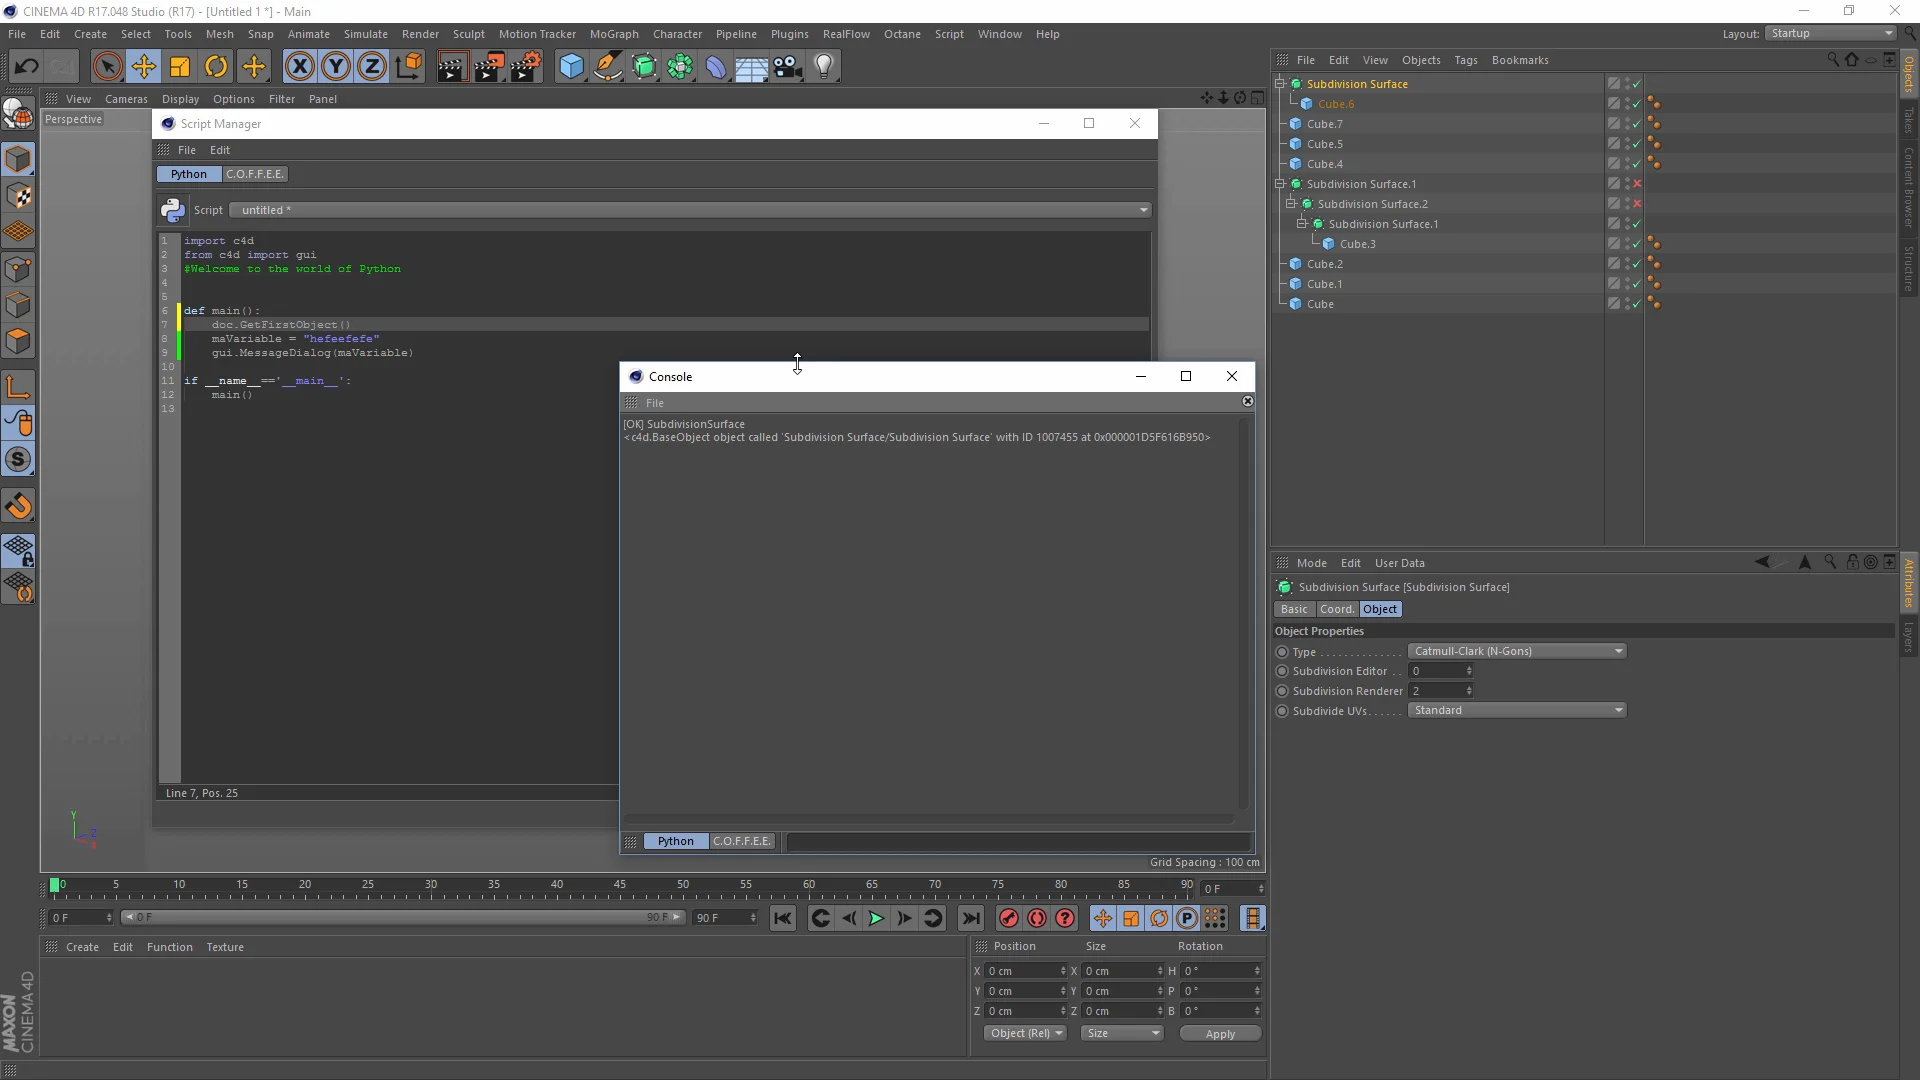Switch to the Coord. tab in Attributes

tap(1336, 609)
